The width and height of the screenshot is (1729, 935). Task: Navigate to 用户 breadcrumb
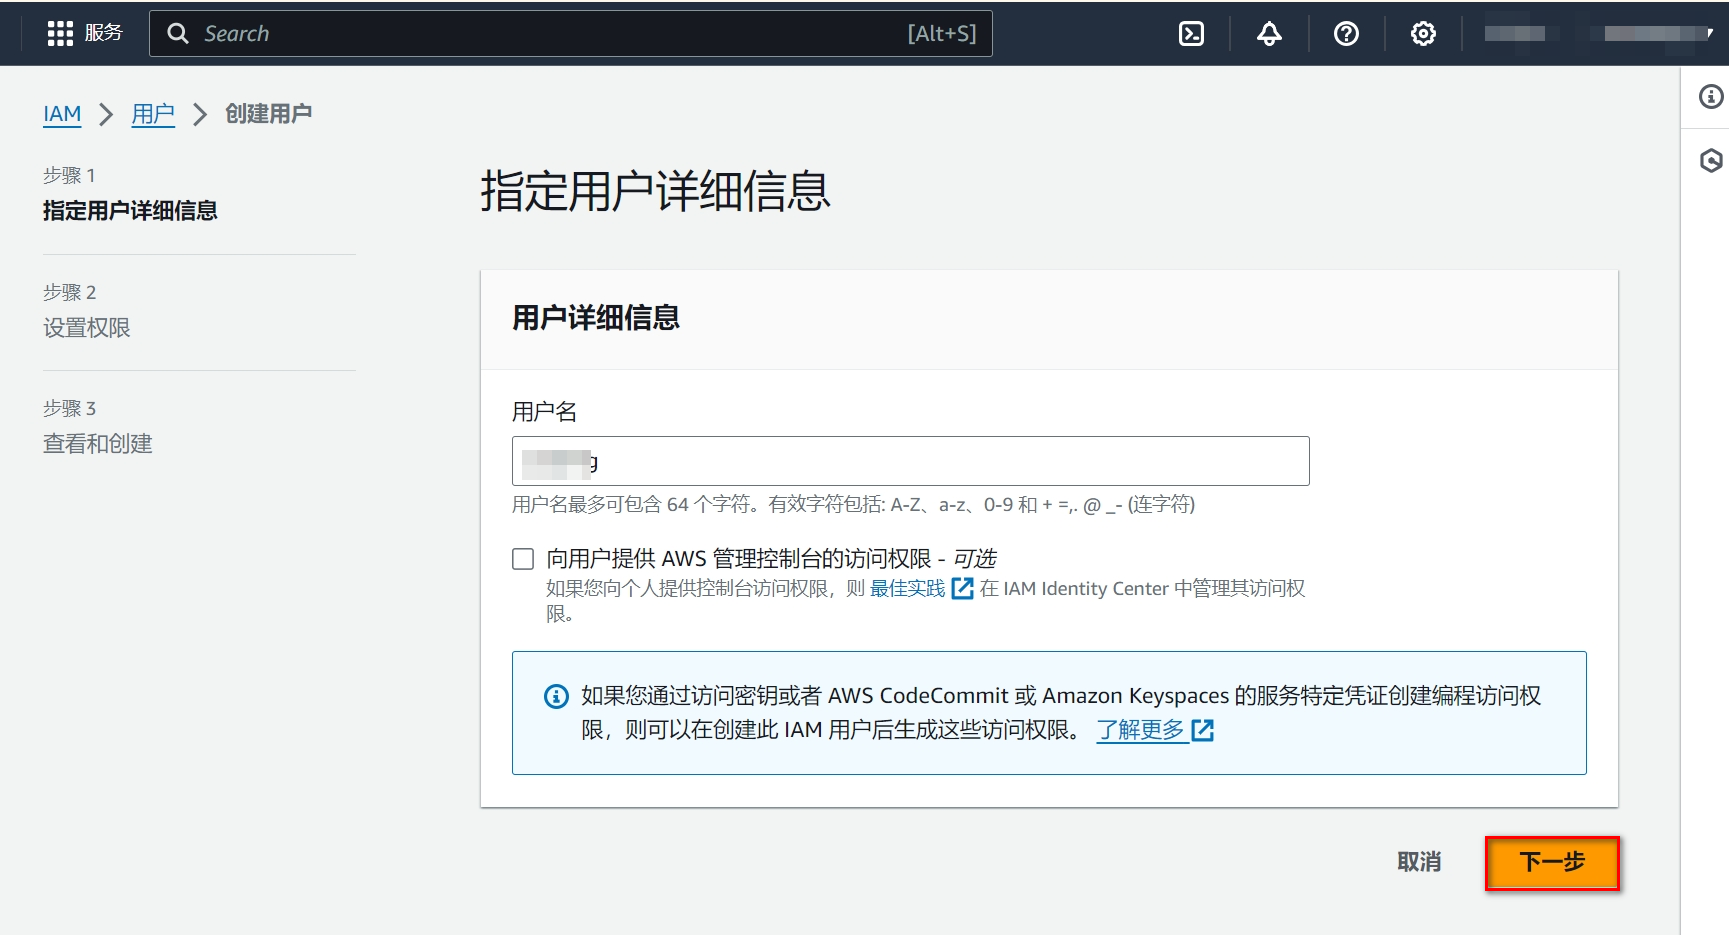click(x=153, y=114)
